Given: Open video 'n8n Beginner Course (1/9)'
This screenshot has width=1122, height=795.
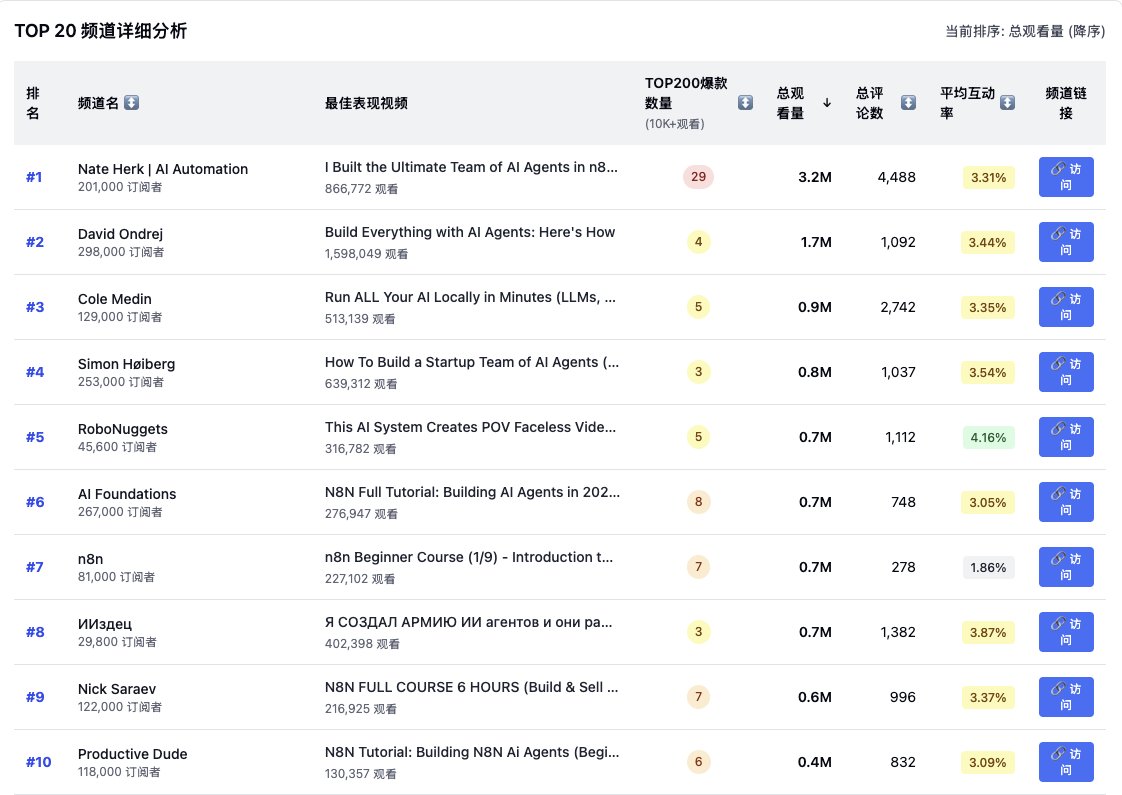Looking at the screenshot, I should click(x=469, y=557).
